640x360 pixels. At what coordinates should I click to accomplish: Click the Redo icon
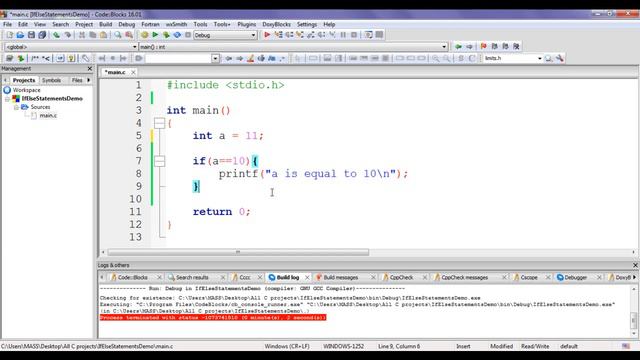[67, 35]
